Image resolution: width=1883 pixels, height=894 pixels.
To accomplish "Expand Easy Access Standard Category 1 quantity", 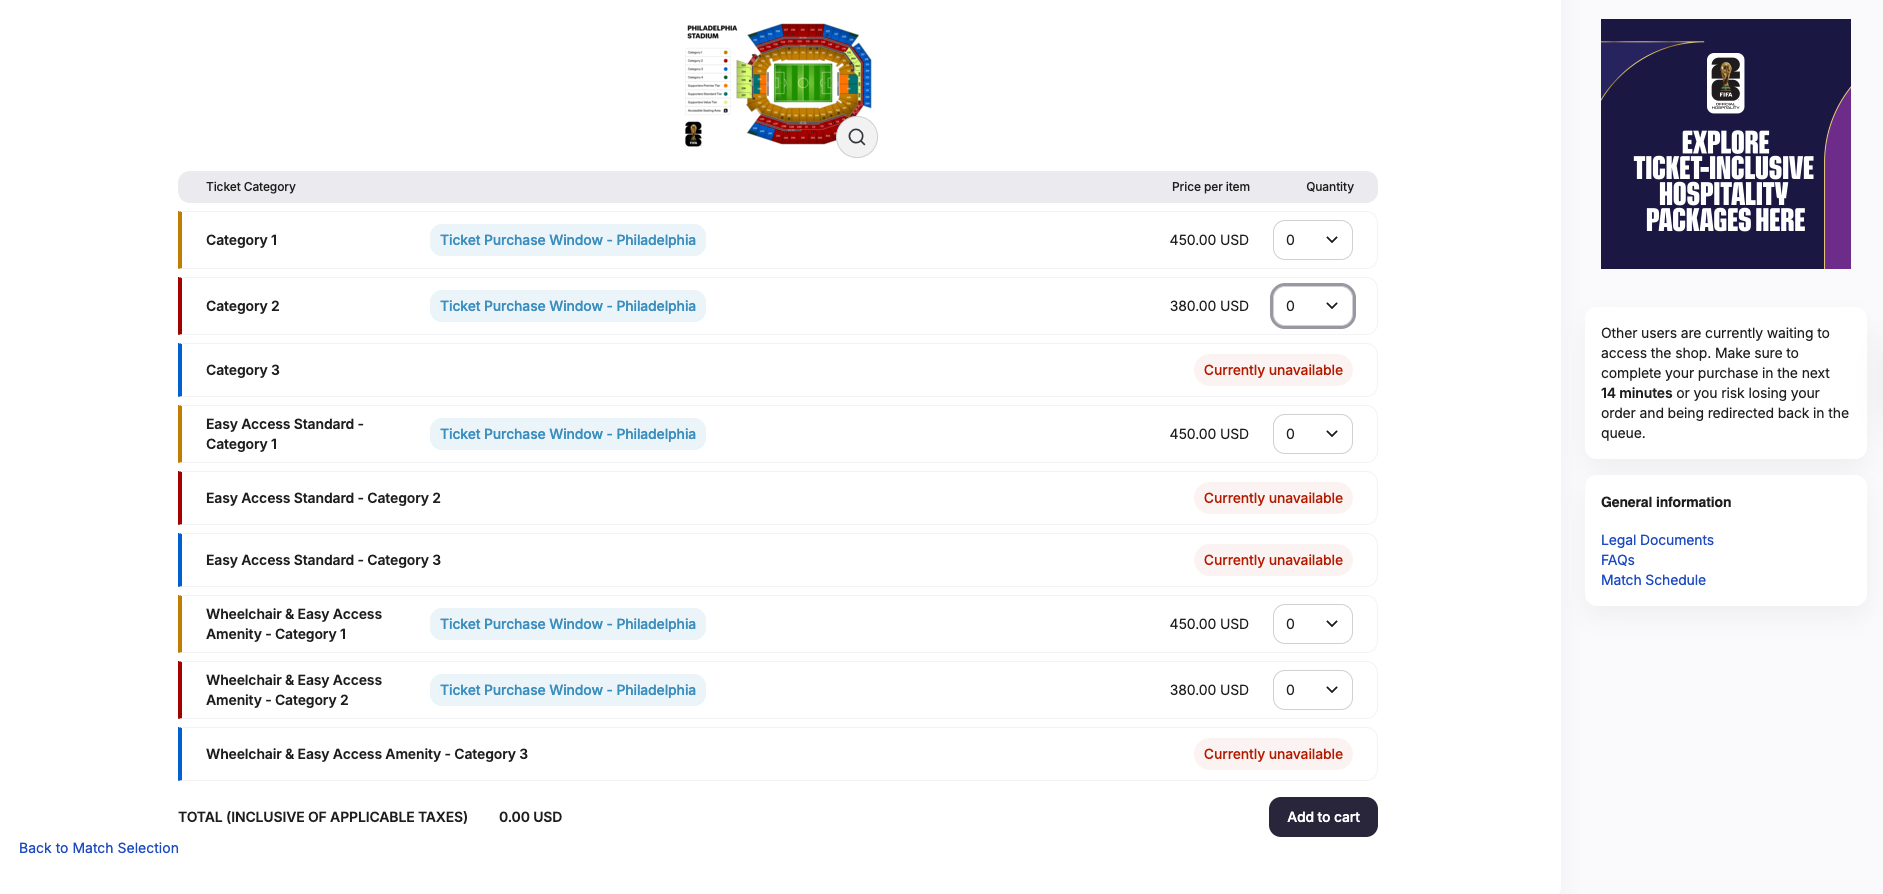I will click(1312, 434).
